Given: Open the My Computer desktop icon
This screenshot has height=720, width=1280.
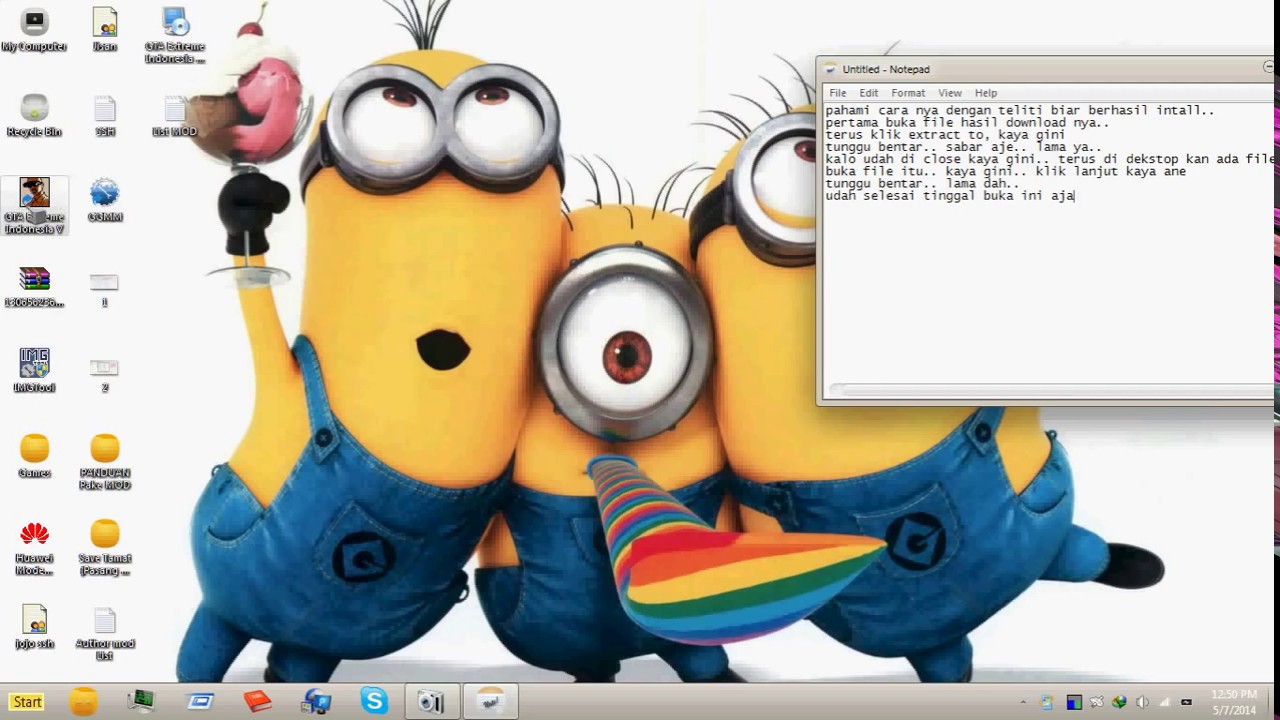Looking at the screenshot, I should pyautogui.click(x=34, y=31).
